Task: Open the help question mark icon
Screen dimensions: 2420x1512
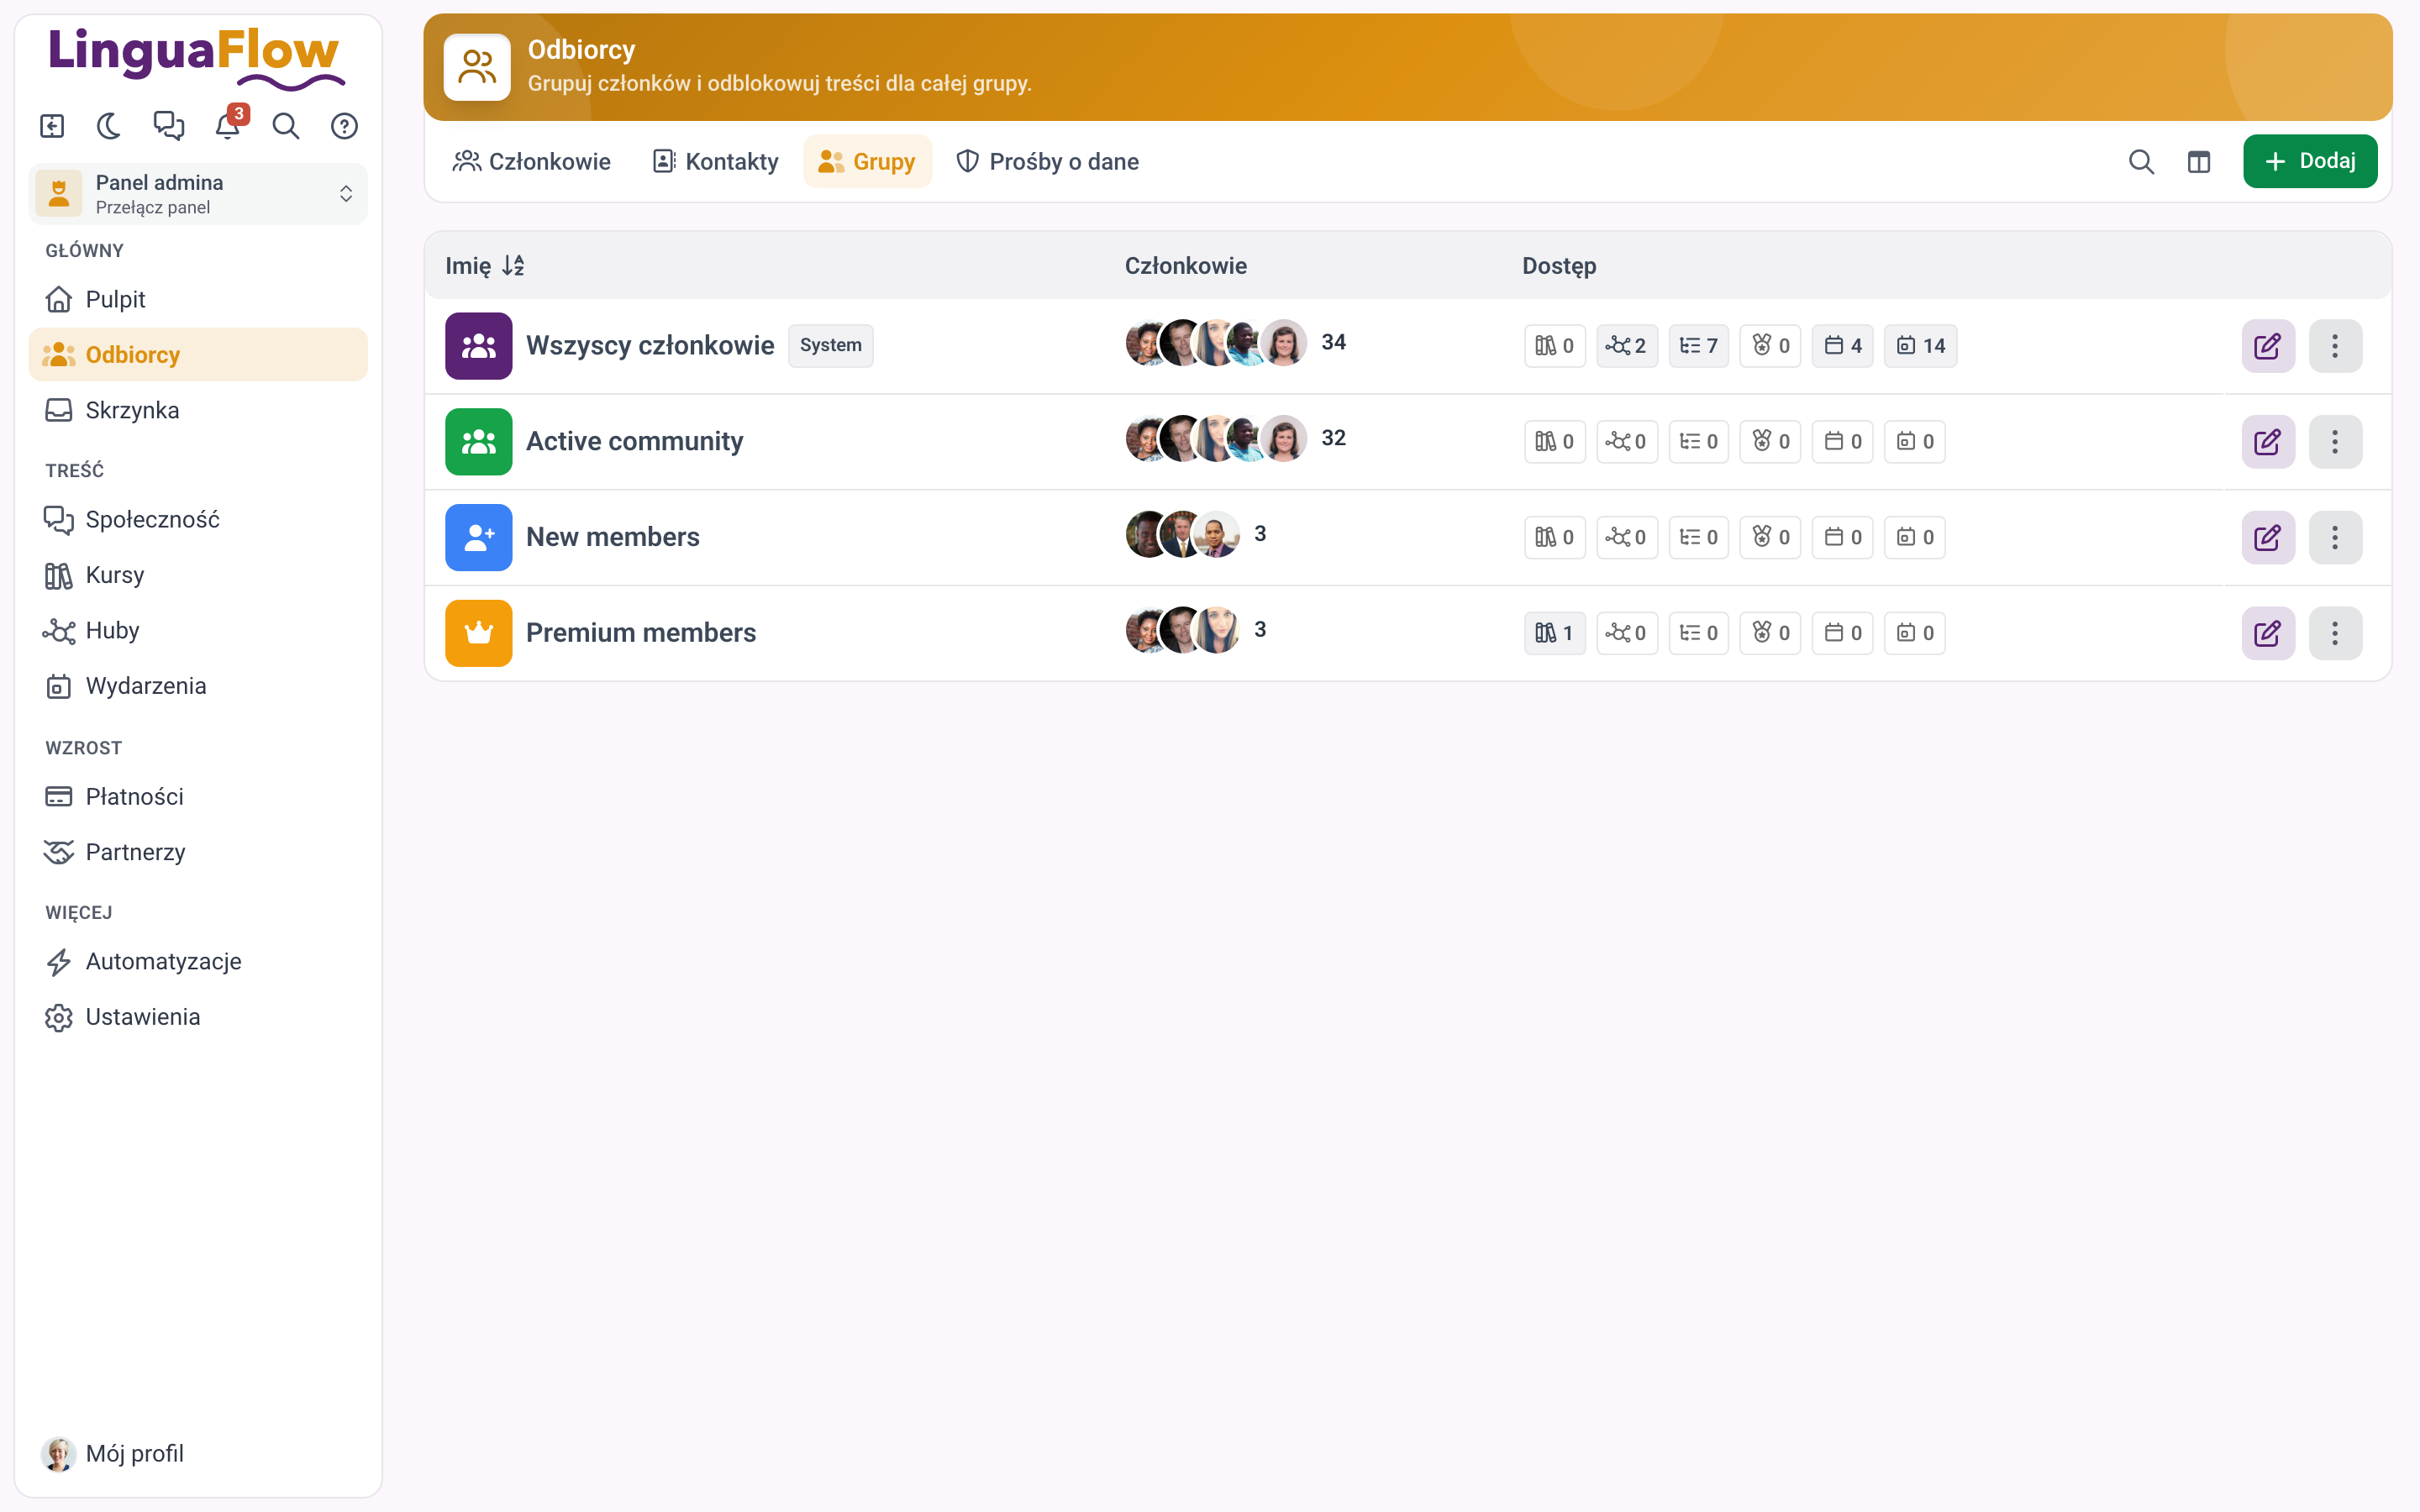Action: (x=345, y=126)
